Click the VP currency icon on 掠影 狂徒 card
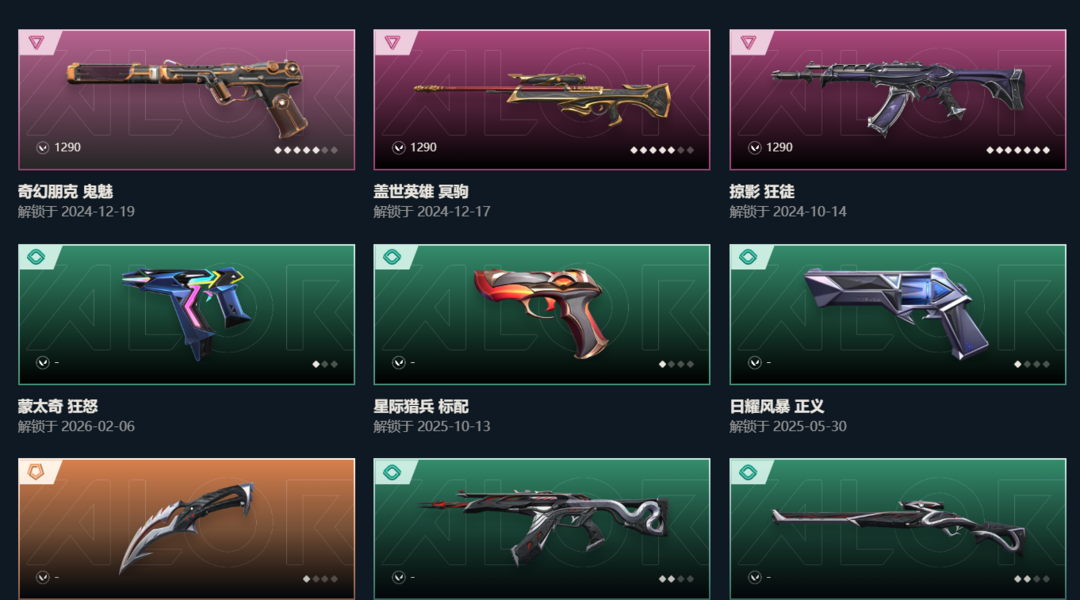1080x600 pixels. pos(755,147)
